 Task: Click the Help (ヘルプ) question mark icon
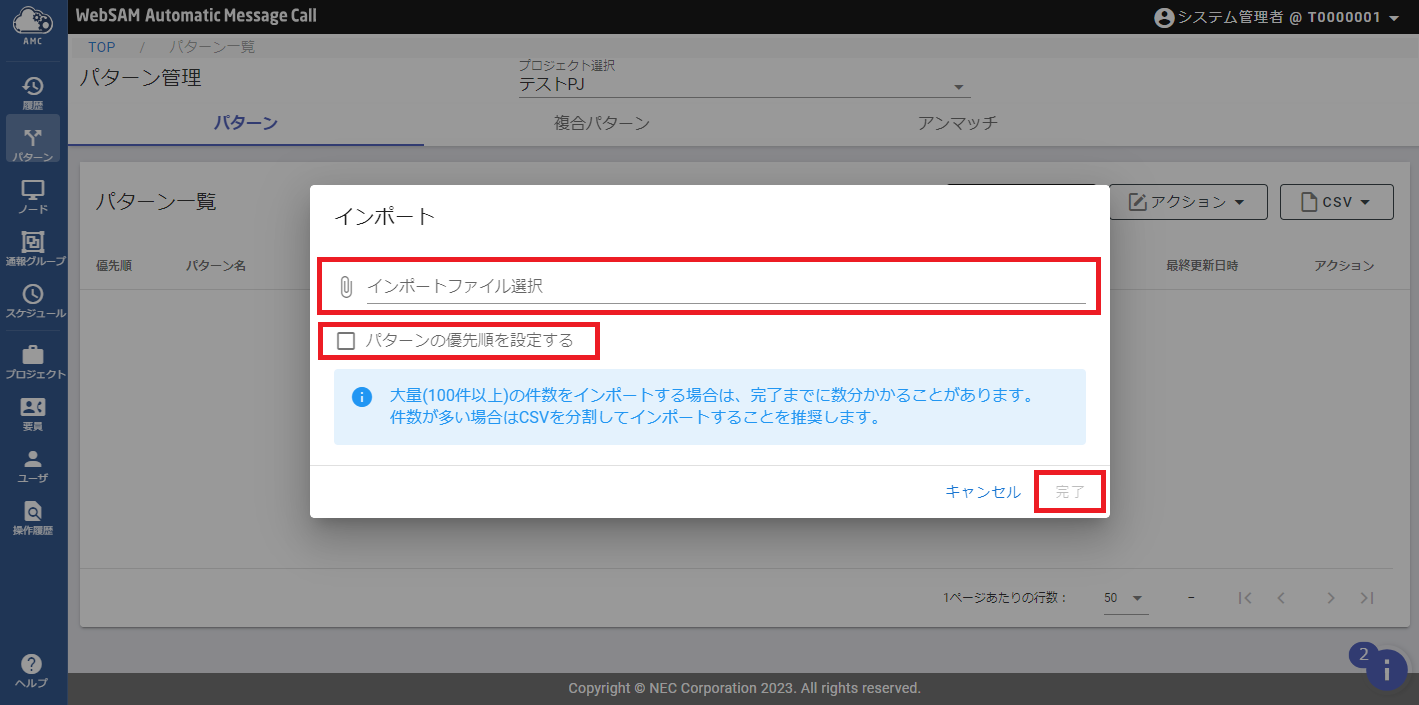32,670
